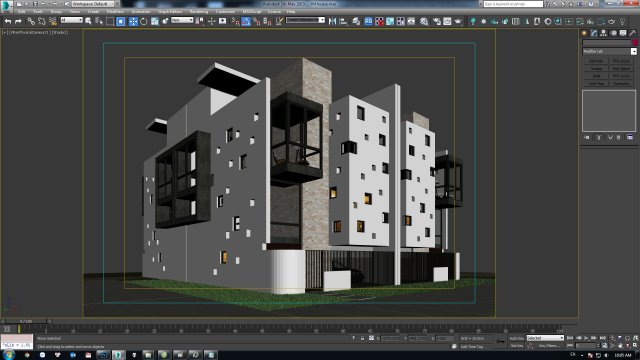Toggle Selection Lock padlock in status bar
Image resolution: width=640 pixels, height=360 pixels.
click(362, 338)
